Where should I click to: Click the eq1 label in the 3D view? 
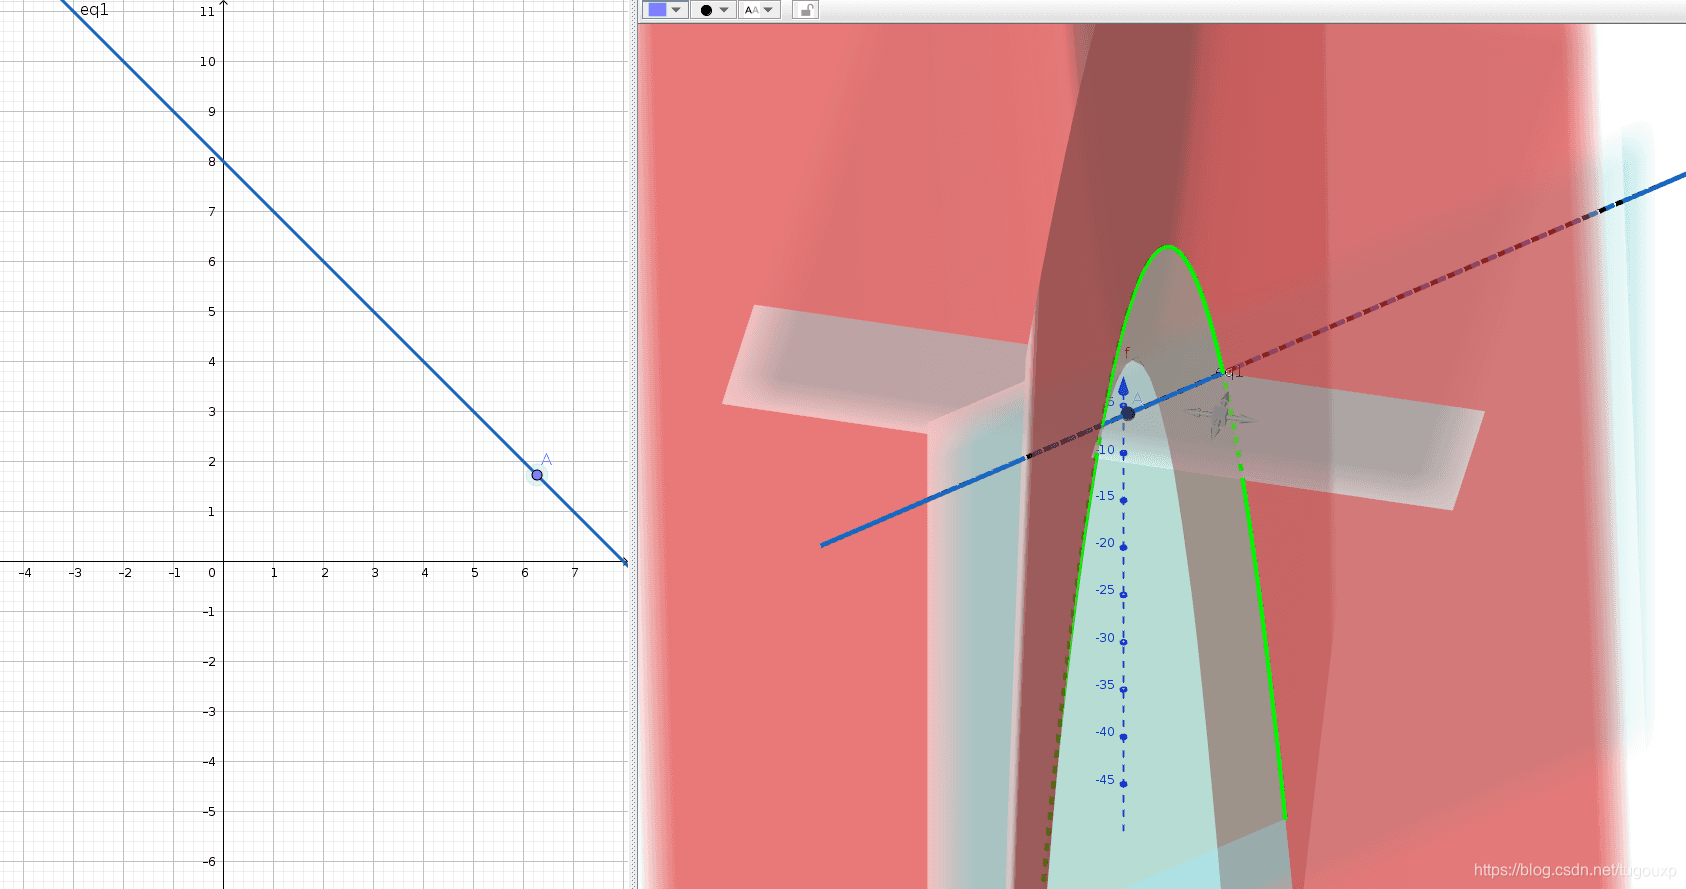tap(1229, 372)
